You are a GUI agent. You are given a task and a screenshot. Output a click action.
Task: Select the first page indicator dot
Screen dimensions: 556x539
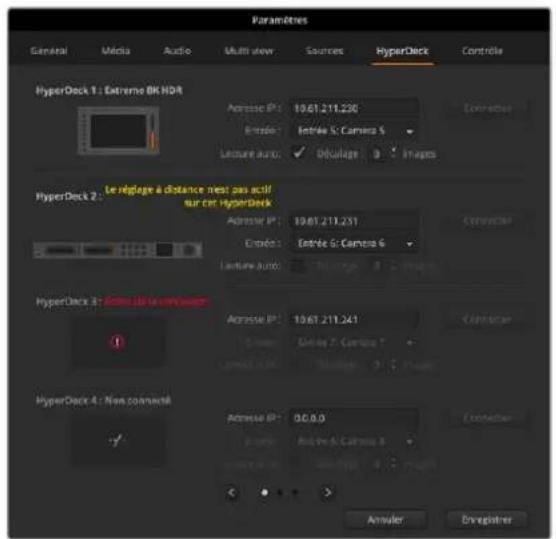[x=265, y=493]
